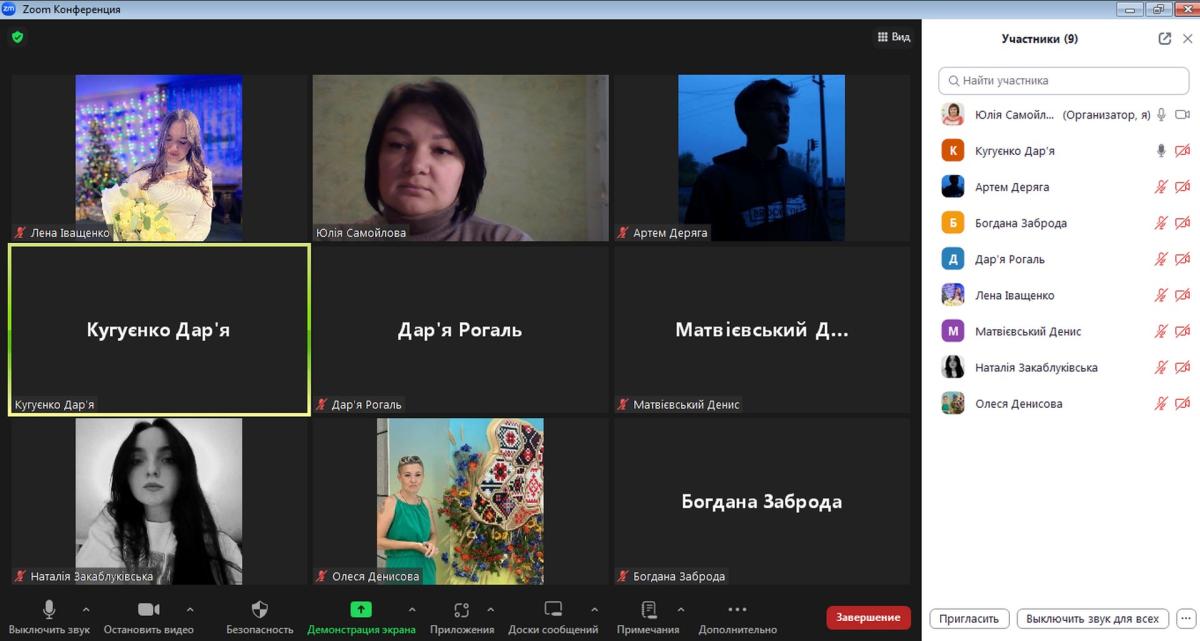Click the green encryption shield icon

(x=17, y=37)
